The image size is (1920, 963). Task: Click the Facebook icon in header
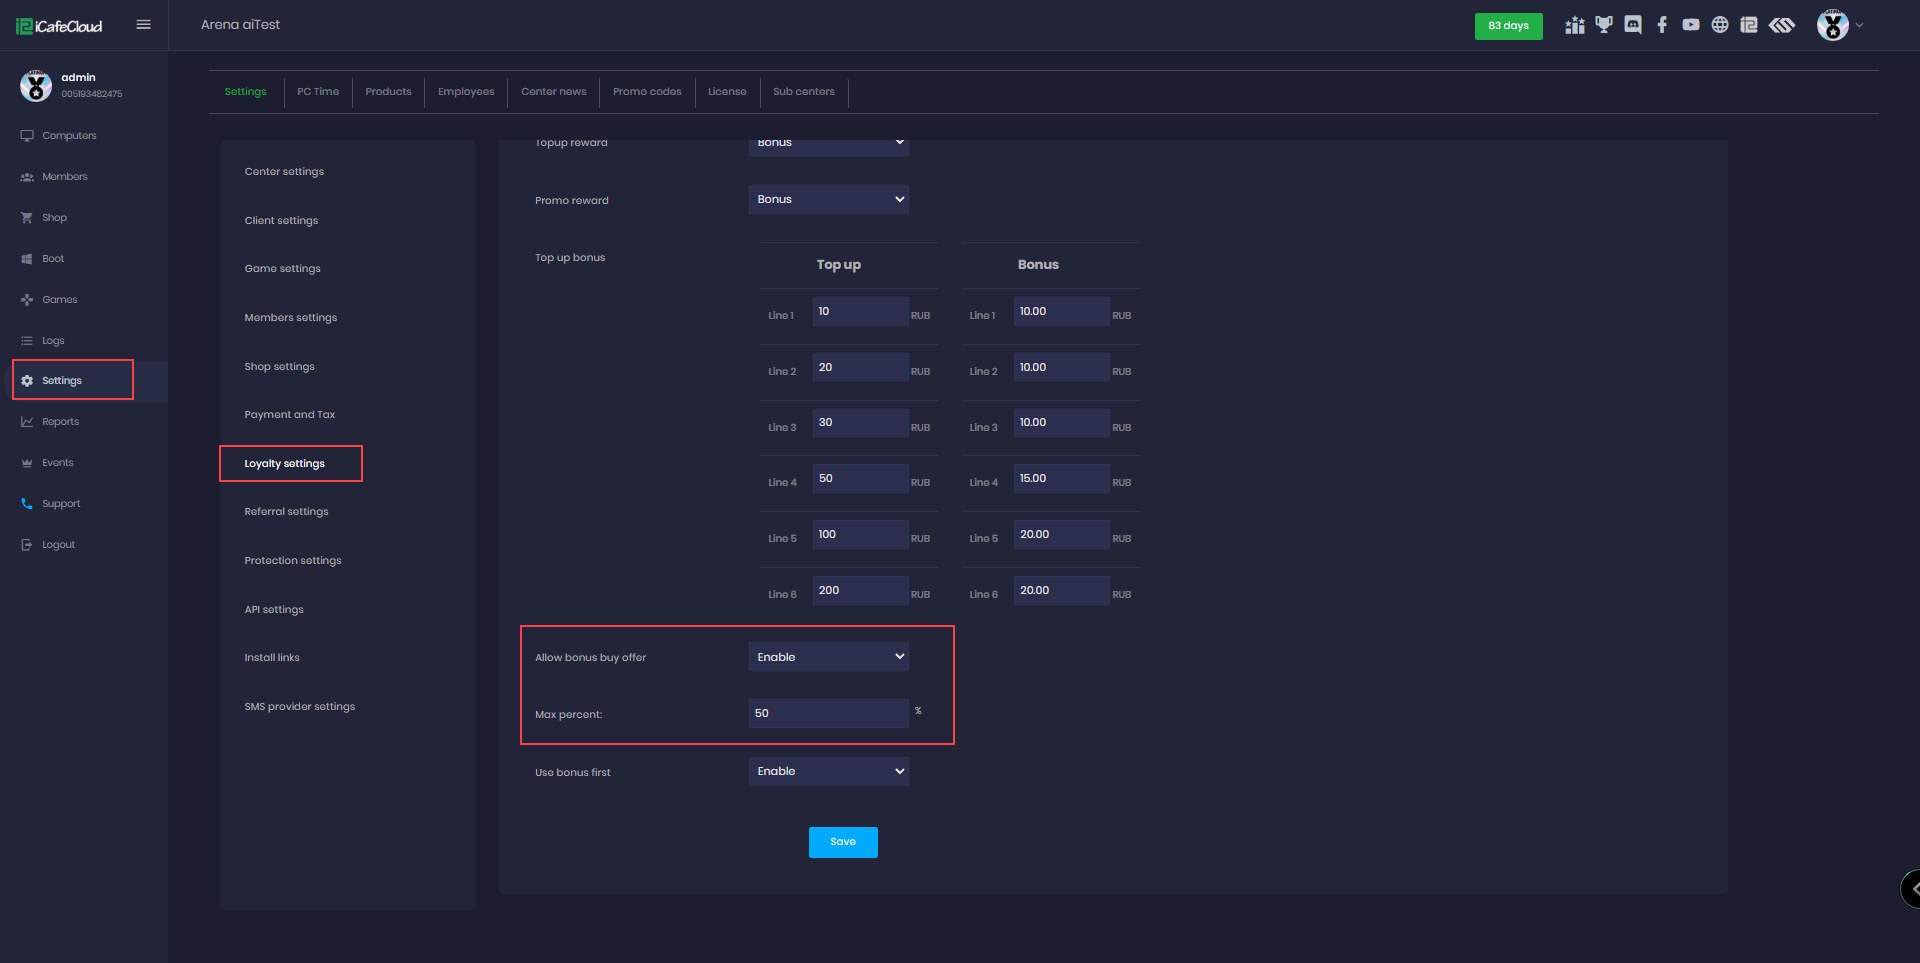(x=1662, y=25)
